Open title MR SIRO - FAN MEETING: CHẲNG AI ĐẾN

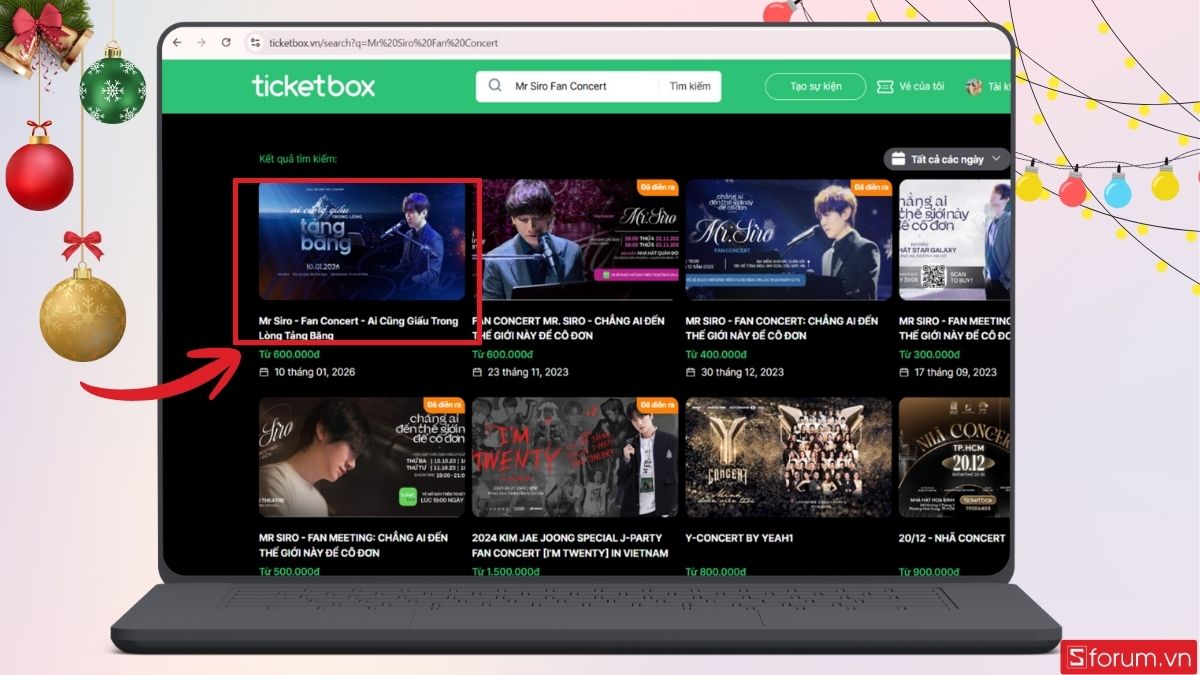353,545
